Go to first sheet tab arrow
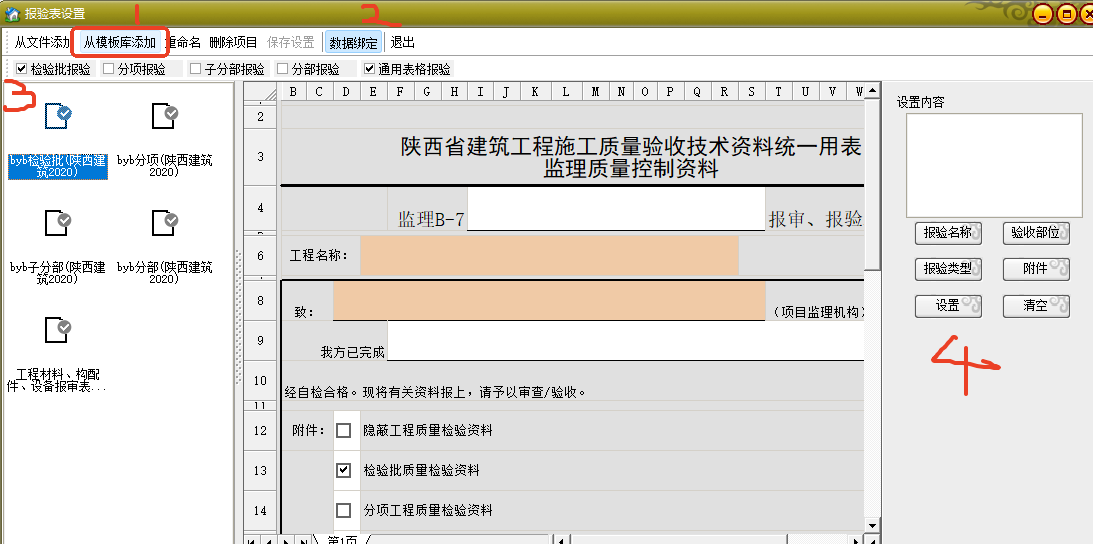Image resolution: width=1093 pixels, height=544 pixels. [x=252, y=541]
